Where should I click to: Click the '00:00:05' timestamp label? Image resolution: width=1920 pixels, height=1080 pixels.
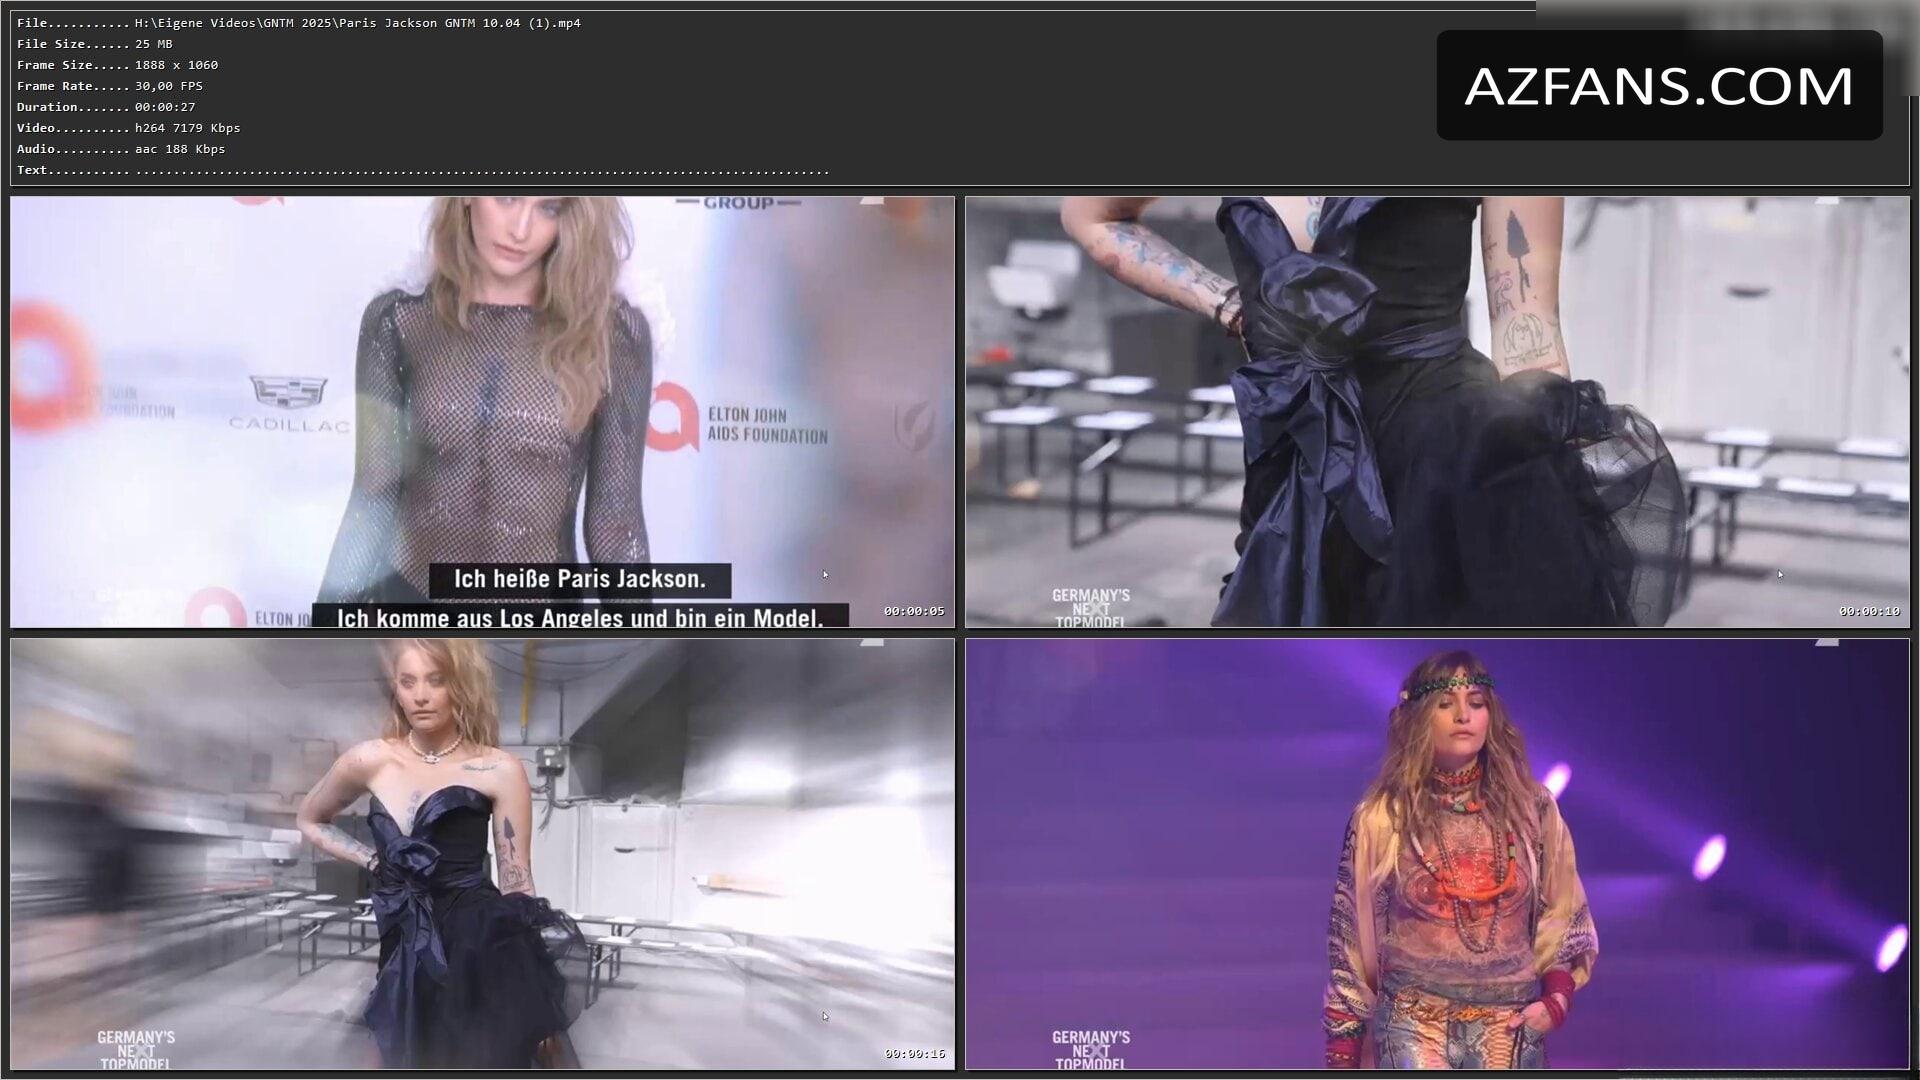(913, 611)
